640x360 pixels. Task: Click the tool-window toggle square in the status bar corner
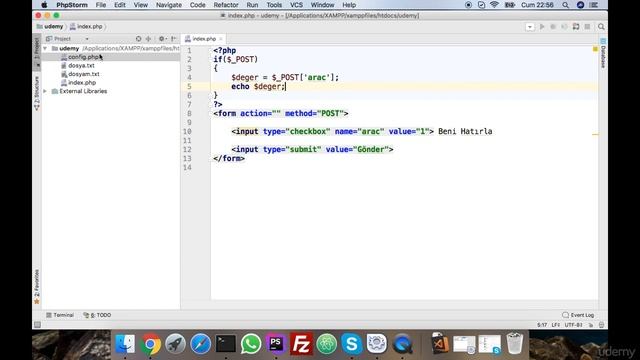pyautogui.click(x=37, y=324)
